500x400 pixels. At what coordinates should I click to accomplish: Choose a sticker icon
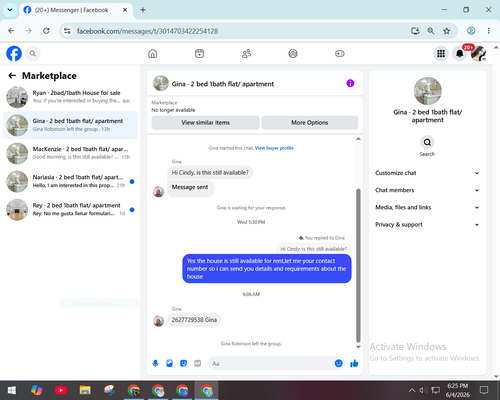tap(183, 363)
